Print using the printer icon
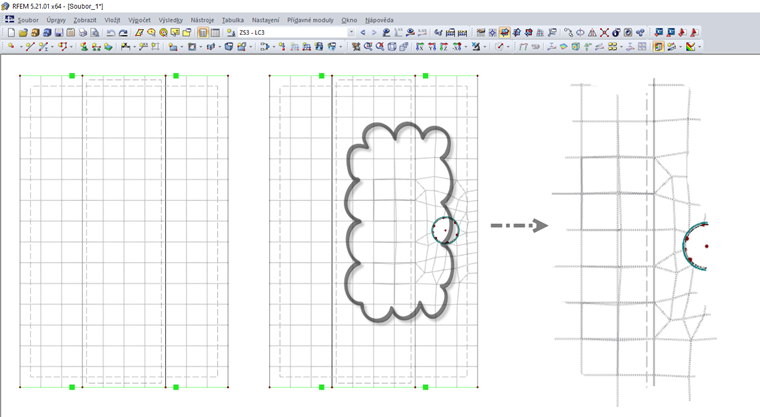Screen dimensions: 760x417 tap(83, 32)
